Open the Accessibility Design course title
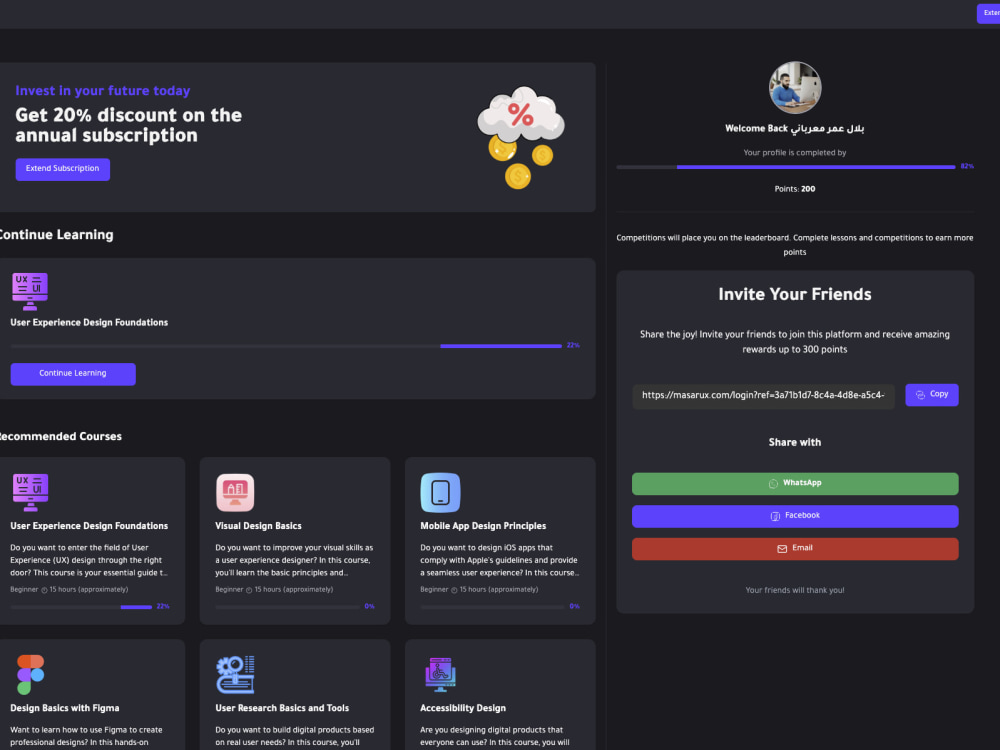1000x750 pixels. (463, 708)
